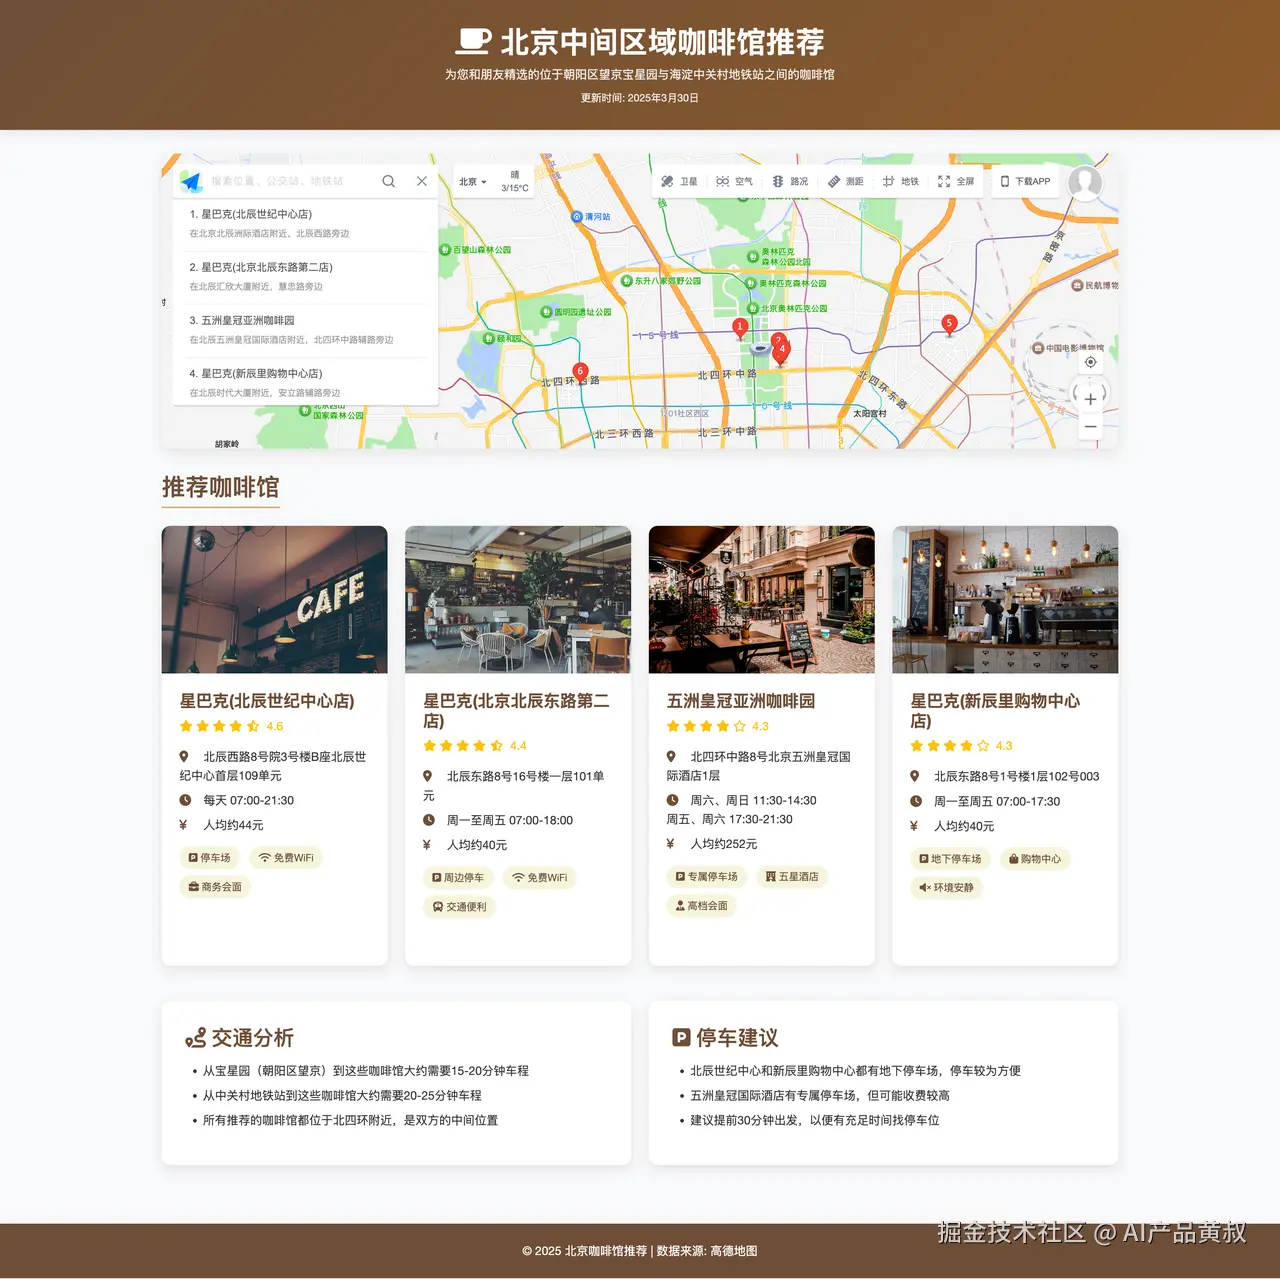
Task: Click the 周边停车 tag
Action: (x=458, y=878)
